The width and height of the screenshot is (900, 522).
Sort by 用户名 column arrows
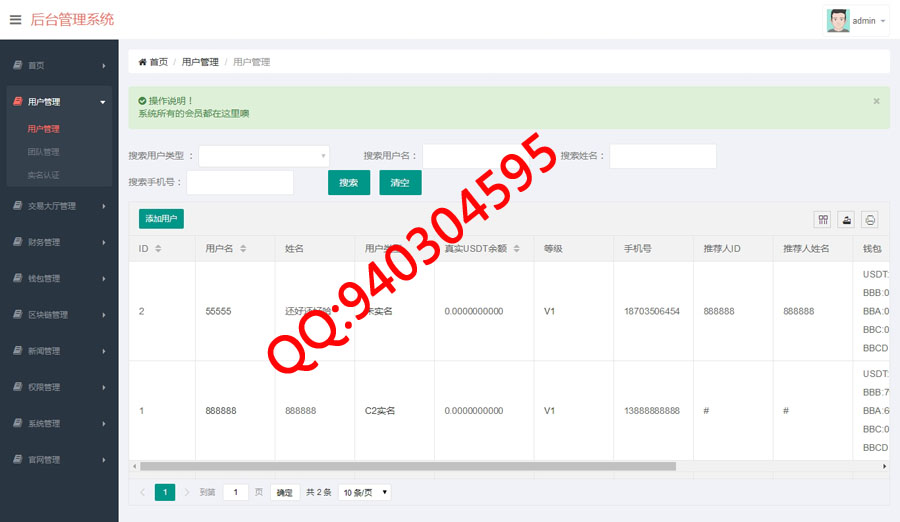point(243,248)
